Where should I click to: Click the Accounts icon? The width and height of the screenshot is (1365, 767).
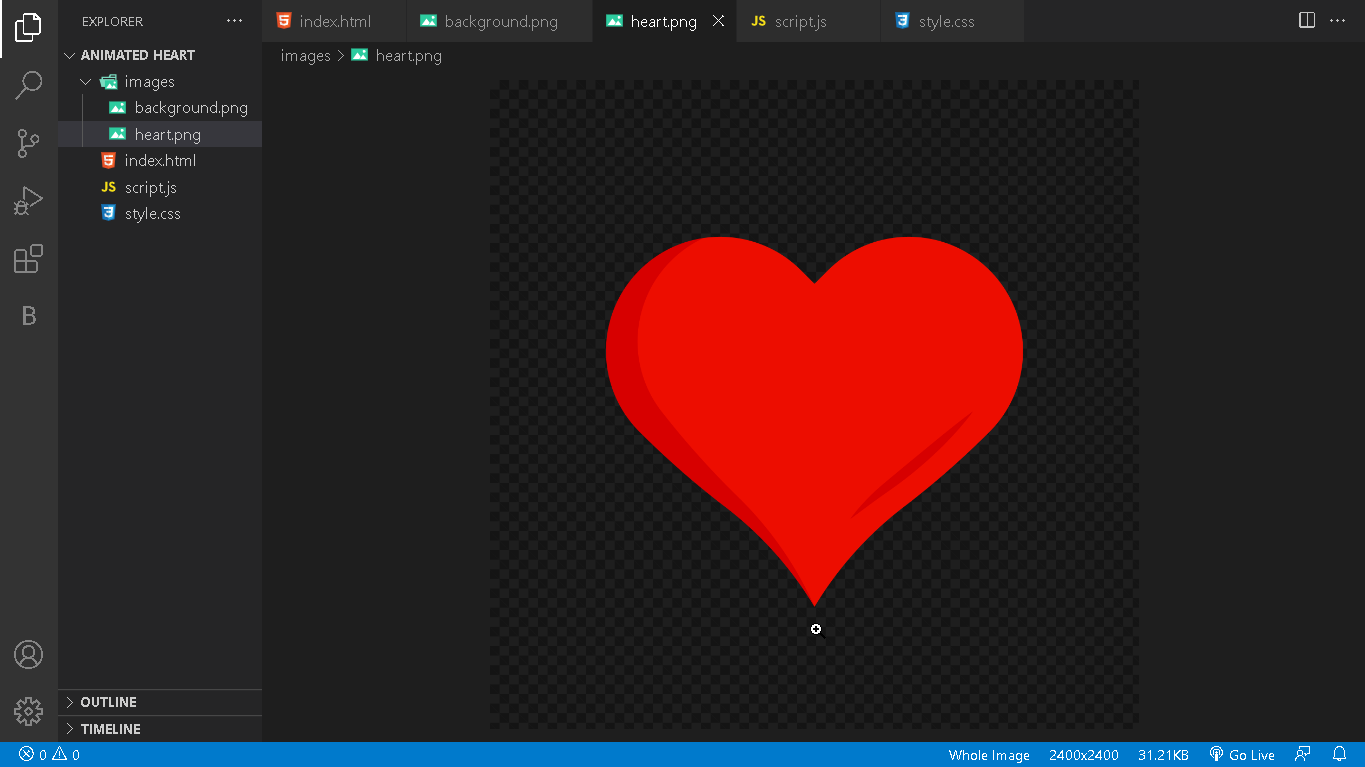(x=28, y=655)
